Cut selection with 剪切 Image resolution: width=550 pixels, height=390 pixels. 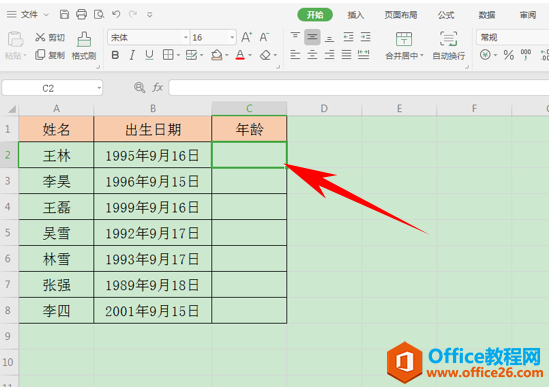click(50, 37)
